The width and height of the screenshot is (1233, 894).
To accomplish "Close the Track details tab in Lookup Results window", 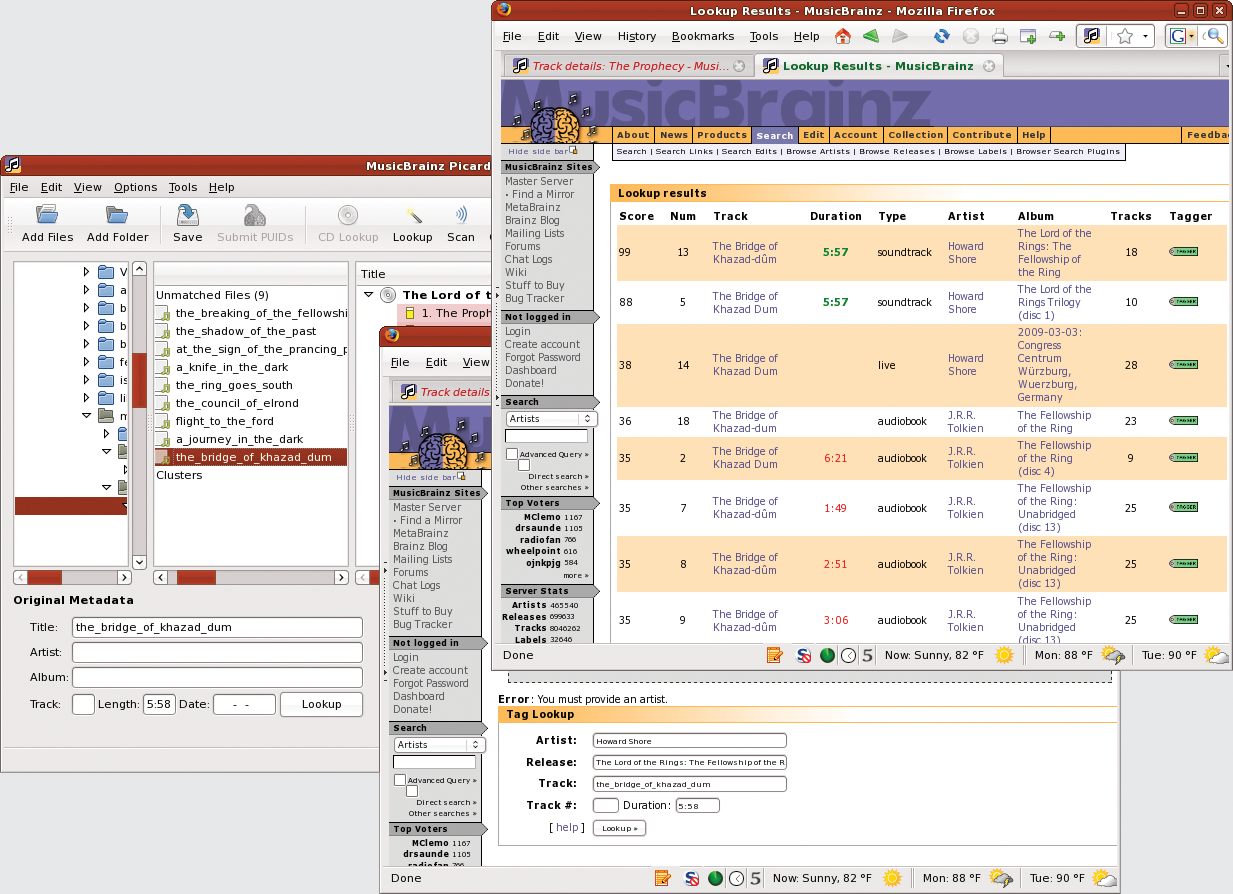I will (739, 66).
